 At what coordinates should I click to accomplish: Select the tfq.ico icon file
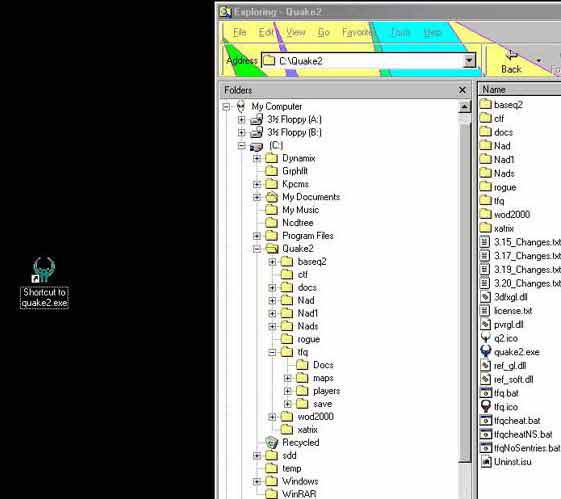[486, 407]
